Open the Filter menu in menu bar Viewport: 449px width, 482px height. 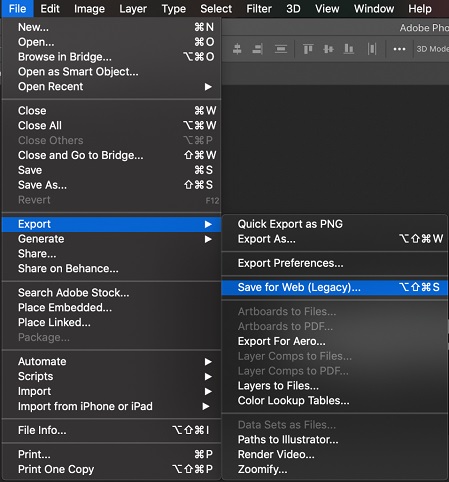tap(259, 9)
